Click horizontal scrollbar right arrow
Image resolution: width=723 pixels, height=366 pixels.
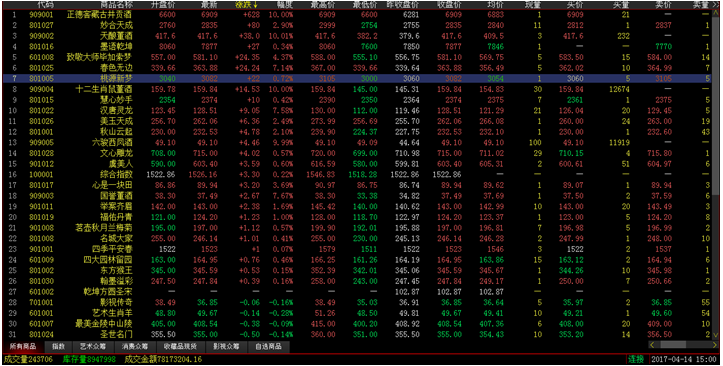(715, 345)
